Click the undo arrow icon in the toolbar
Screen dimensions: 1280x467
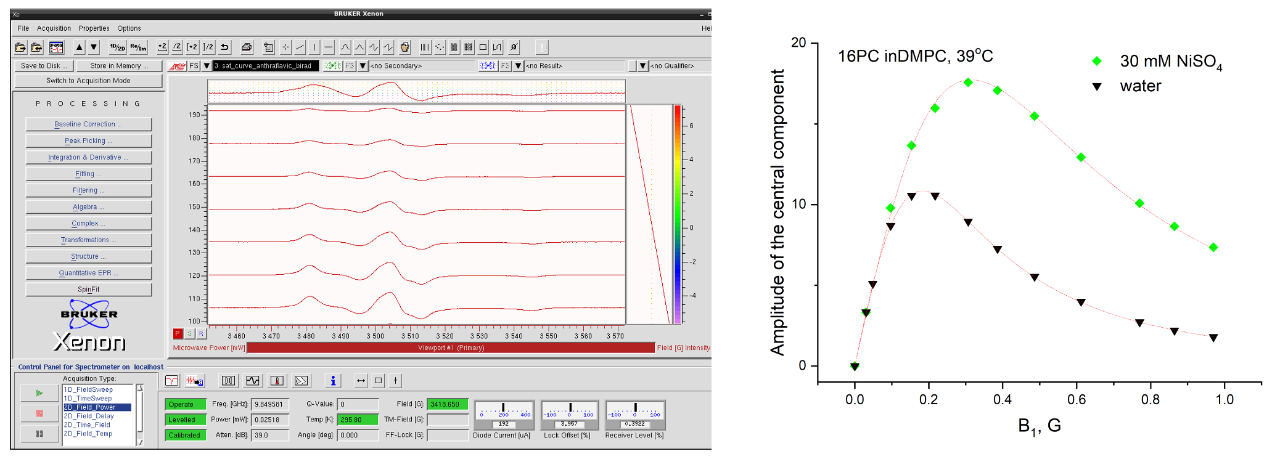(x=225, y=47)
